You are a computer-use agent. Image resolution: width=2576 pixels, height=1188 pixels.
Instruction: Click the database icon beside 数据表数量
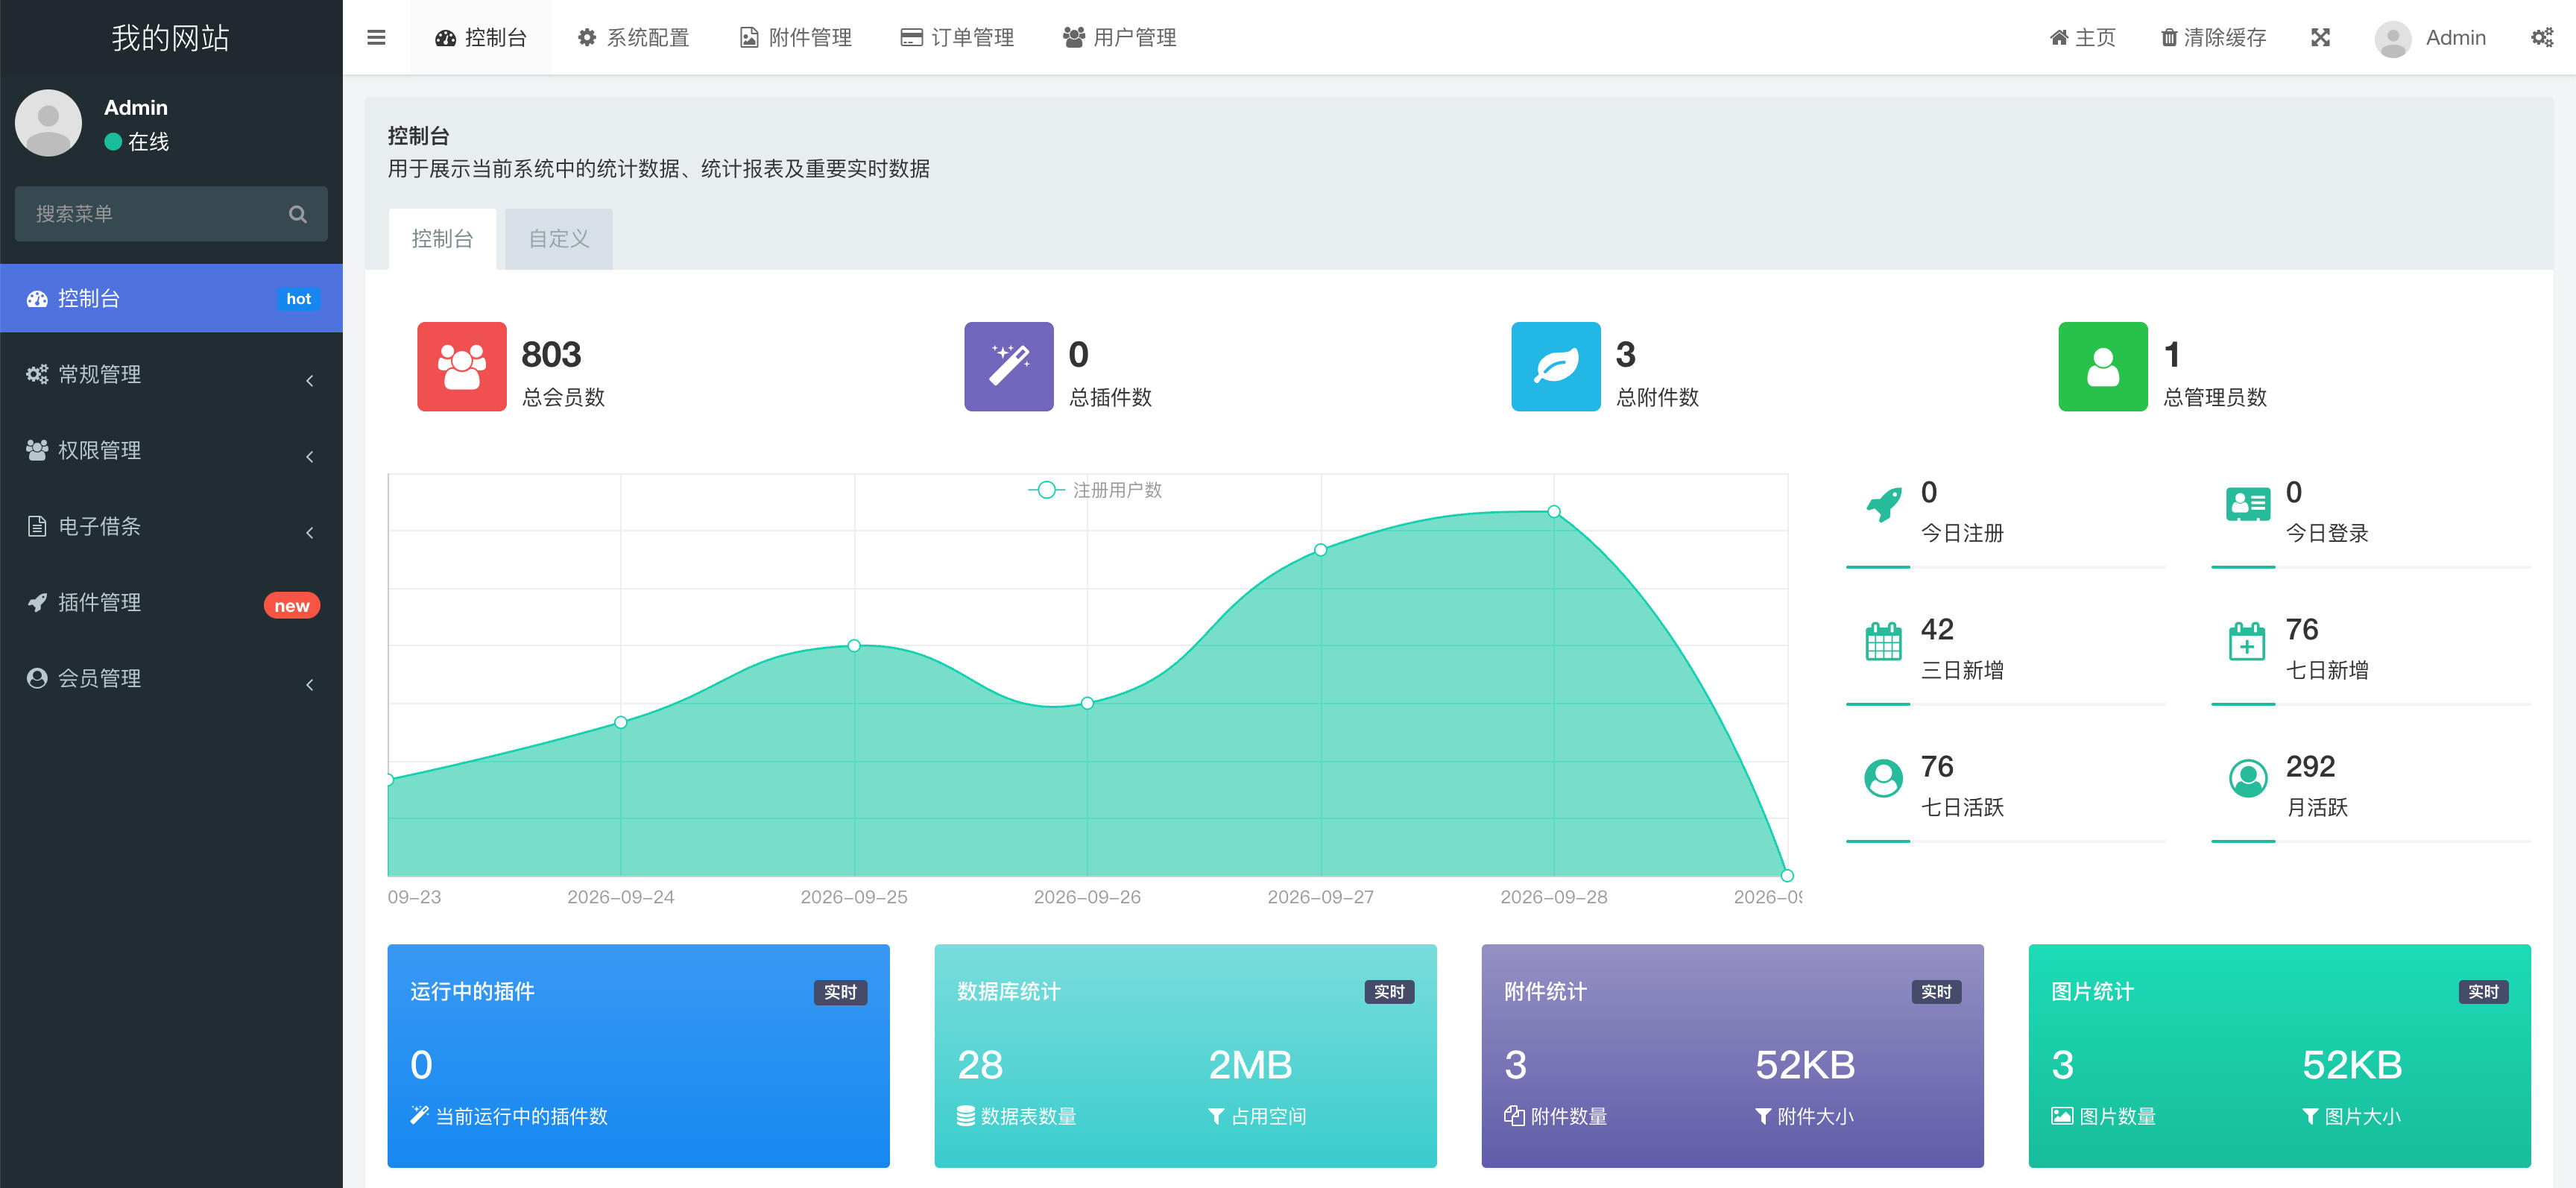pyautogui.click(x=965, y=1116)
